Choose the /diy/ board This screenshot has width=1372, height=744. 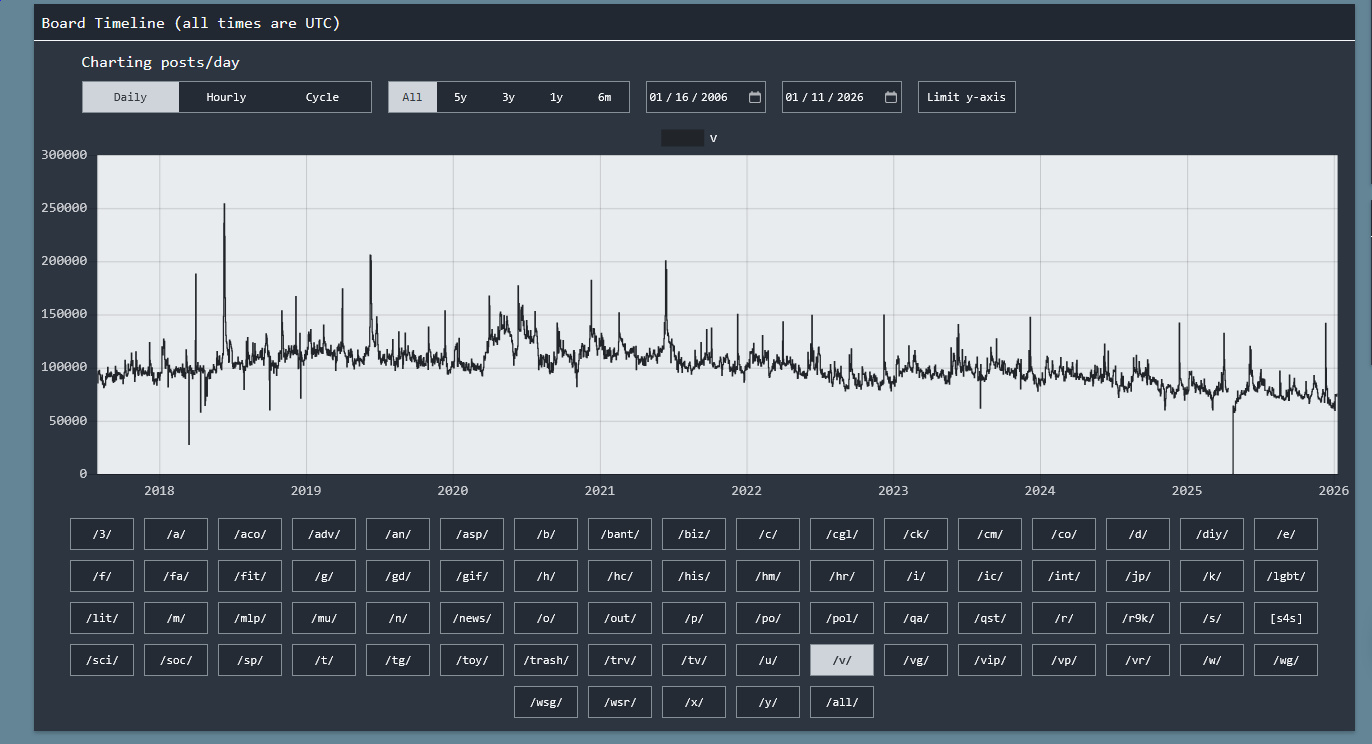tap(1212, 534)
